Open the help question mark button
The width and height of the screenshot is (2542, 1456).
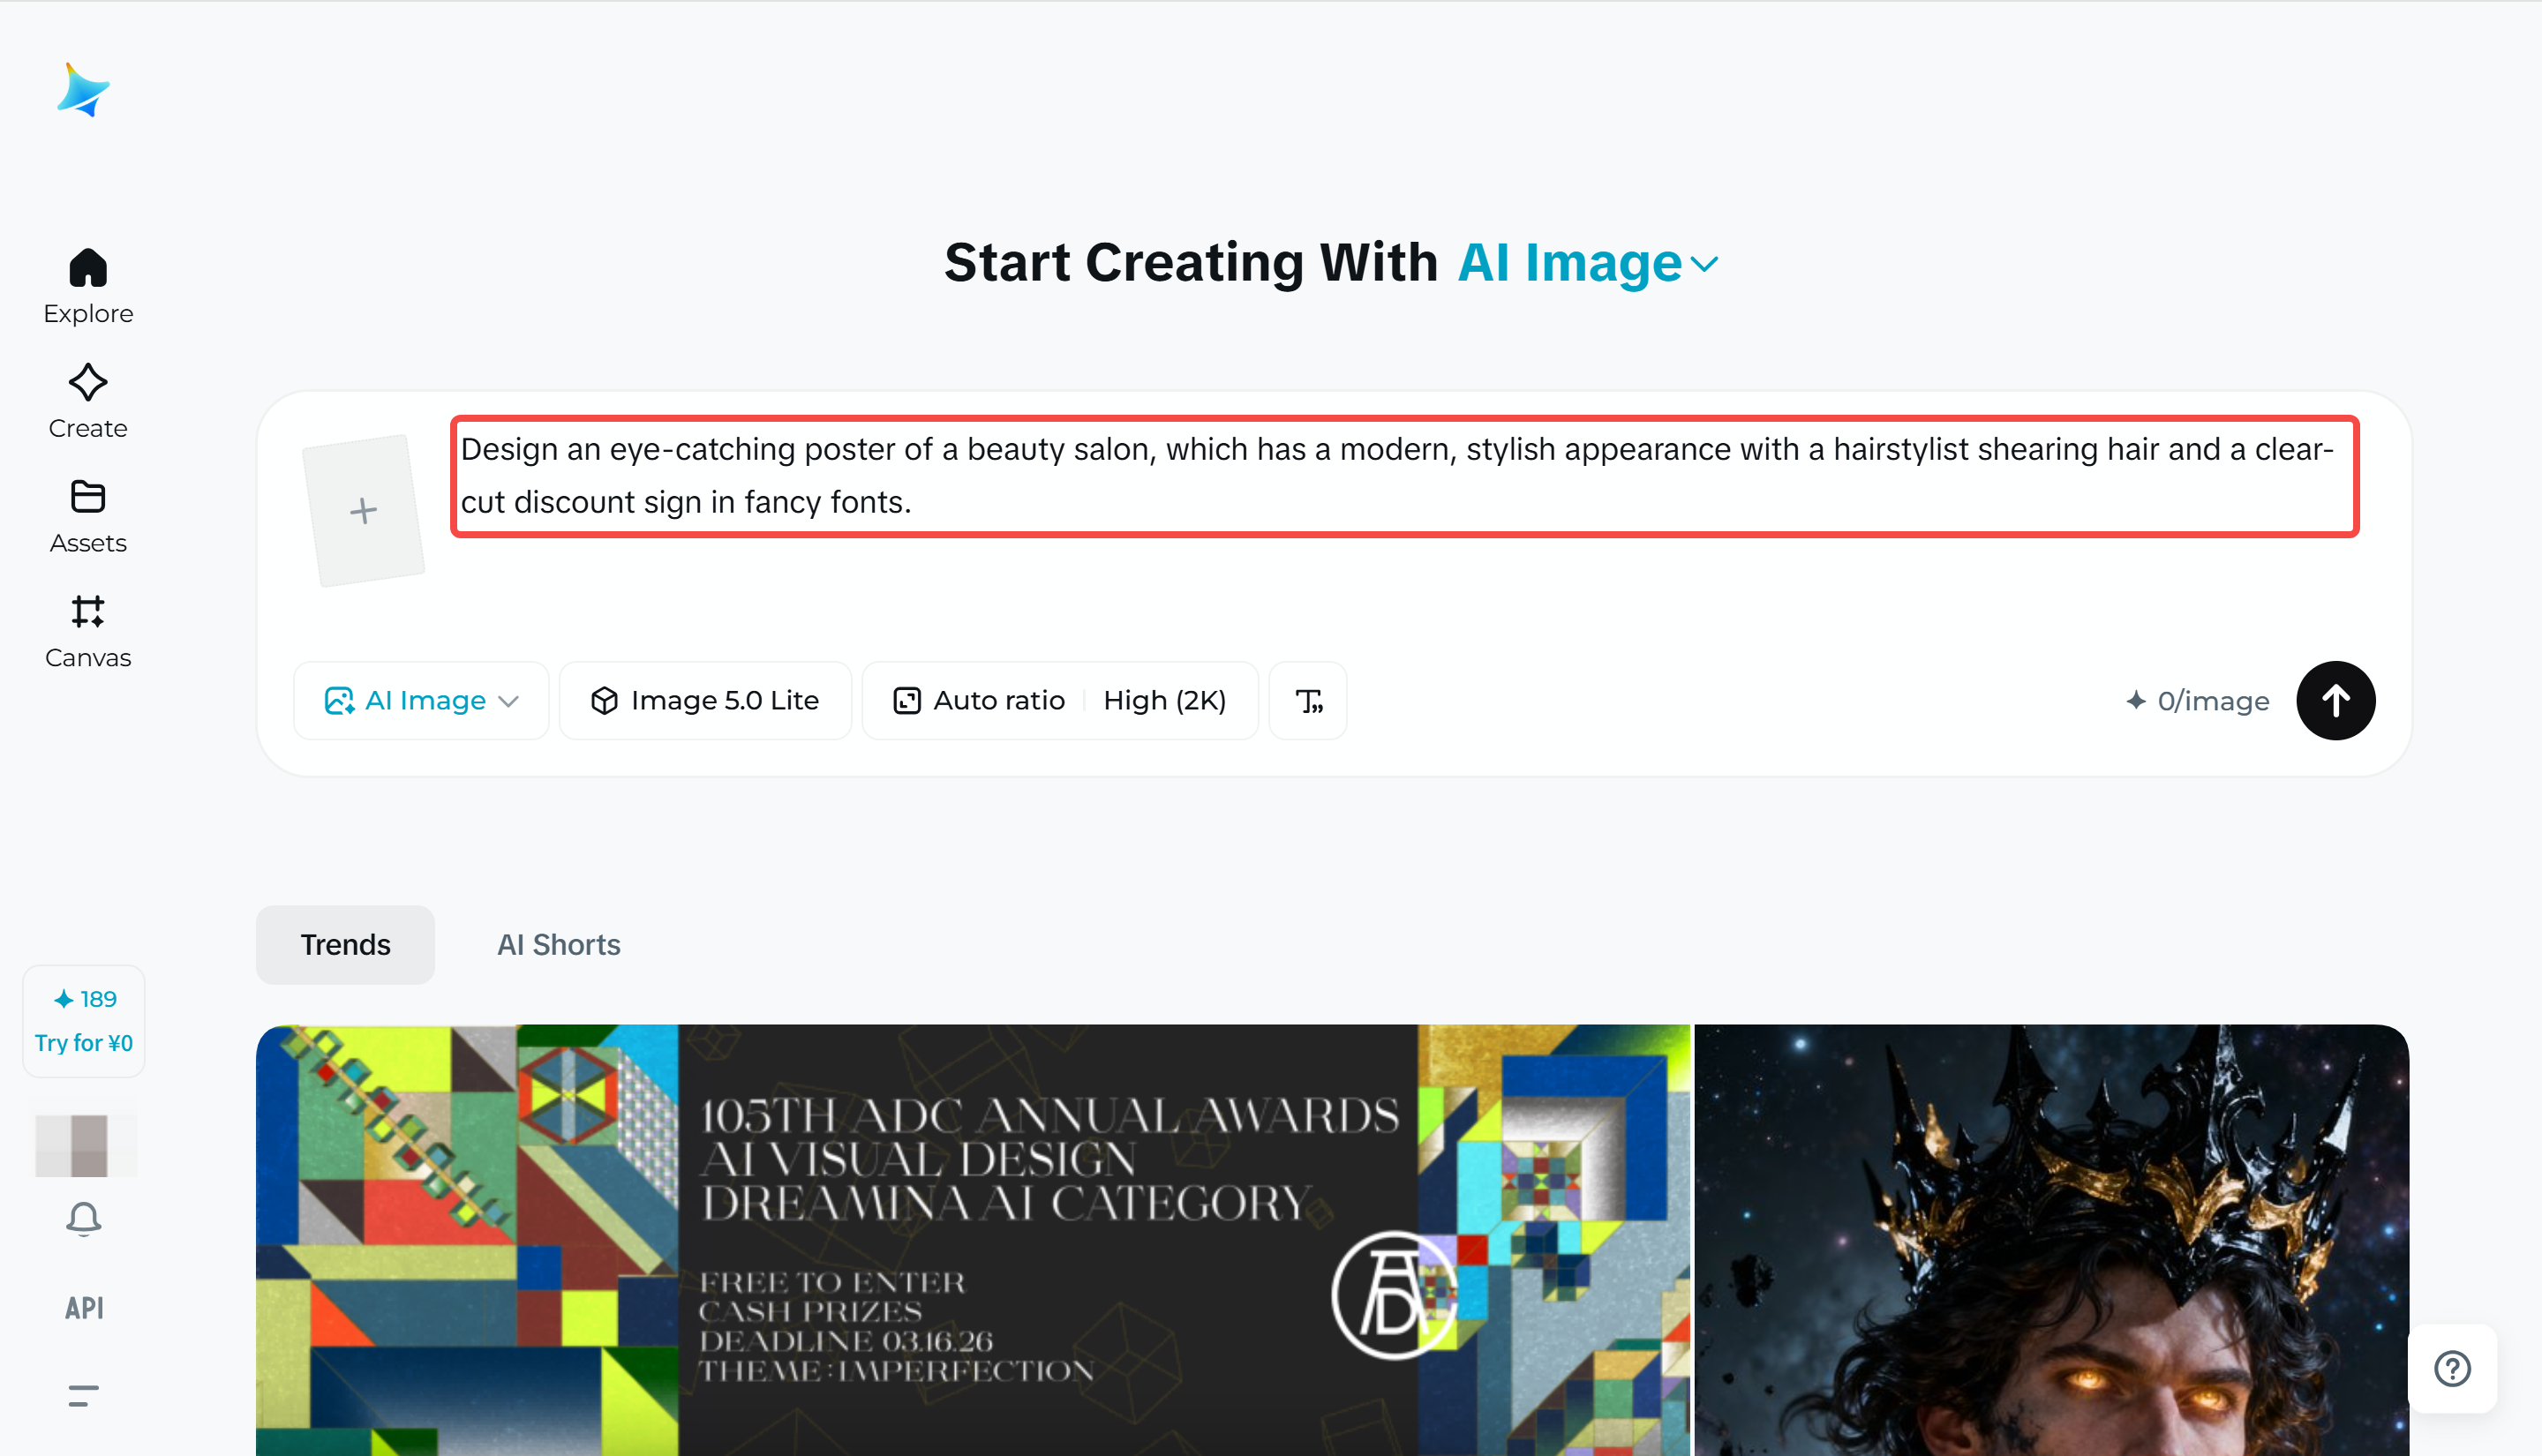(2451, 1368)
